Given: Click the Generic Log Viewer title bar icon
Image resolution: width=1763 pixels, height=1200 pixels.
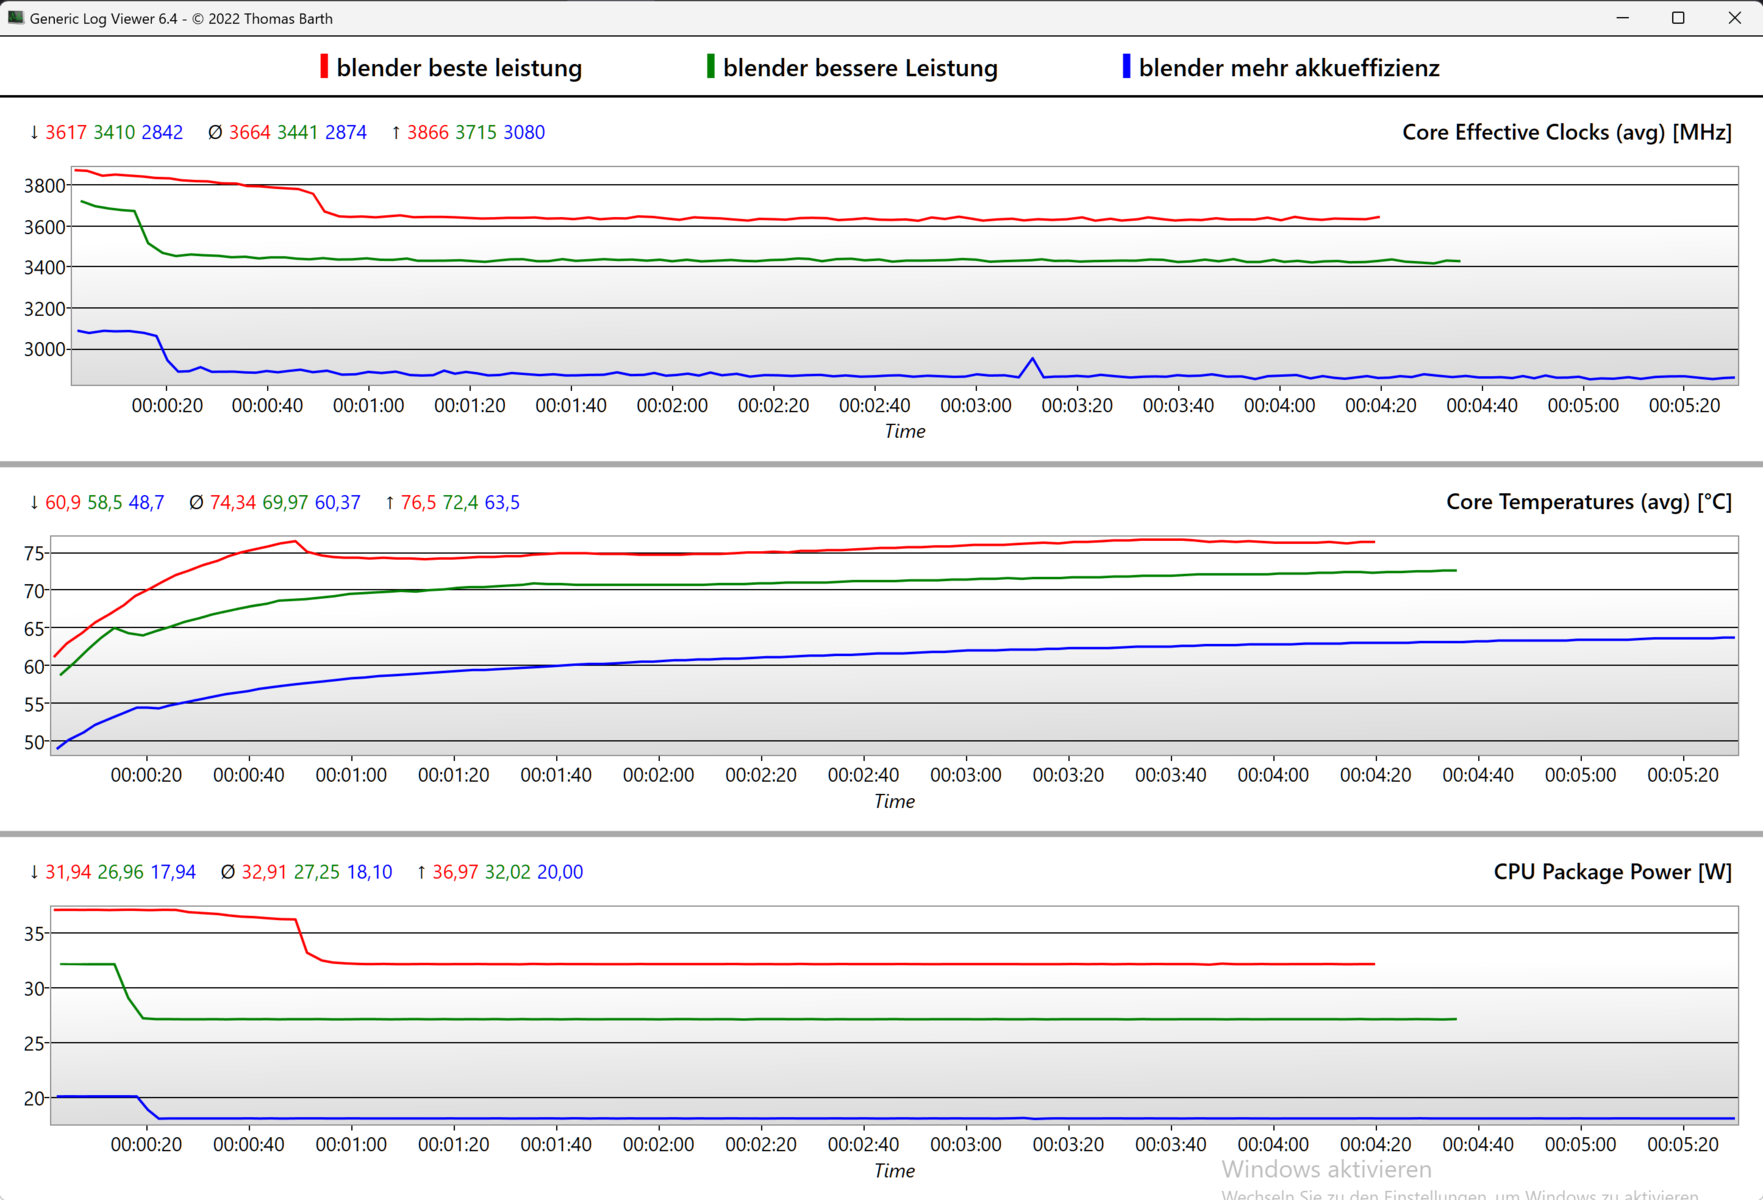Looking at the screenshot, I should pos(15,18).
